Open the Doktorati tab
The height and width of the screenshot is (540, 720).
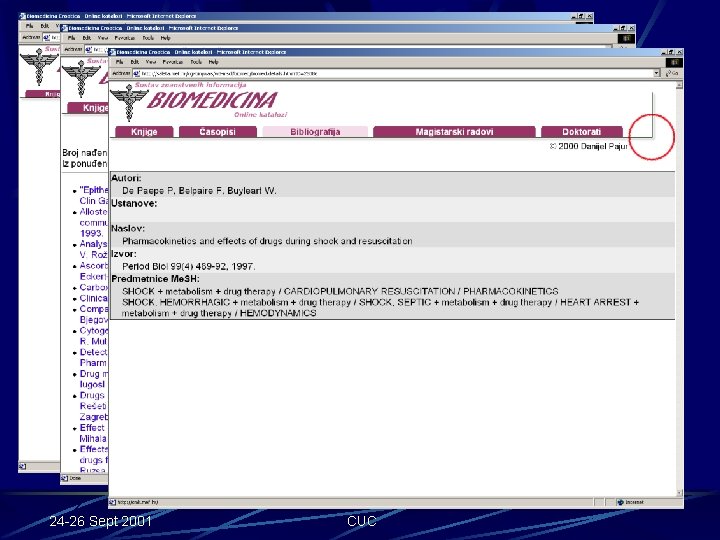(581, 132)
